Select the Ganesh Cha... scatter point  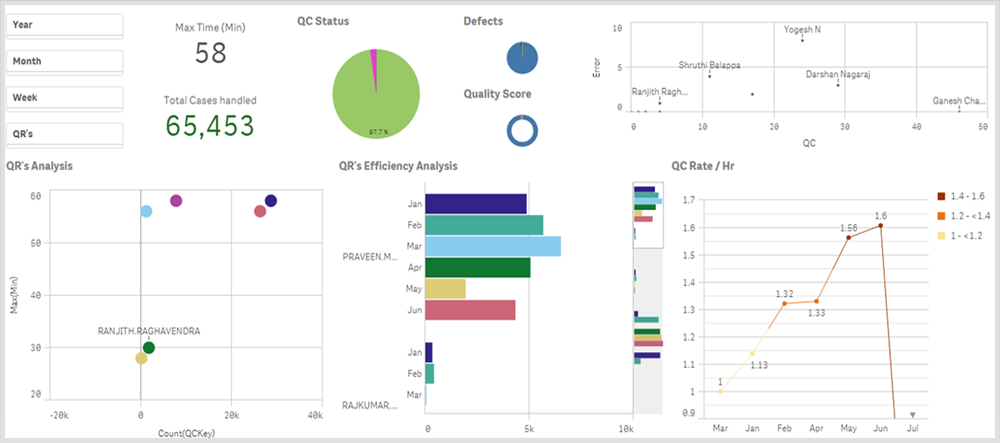(x=959, y=112)
